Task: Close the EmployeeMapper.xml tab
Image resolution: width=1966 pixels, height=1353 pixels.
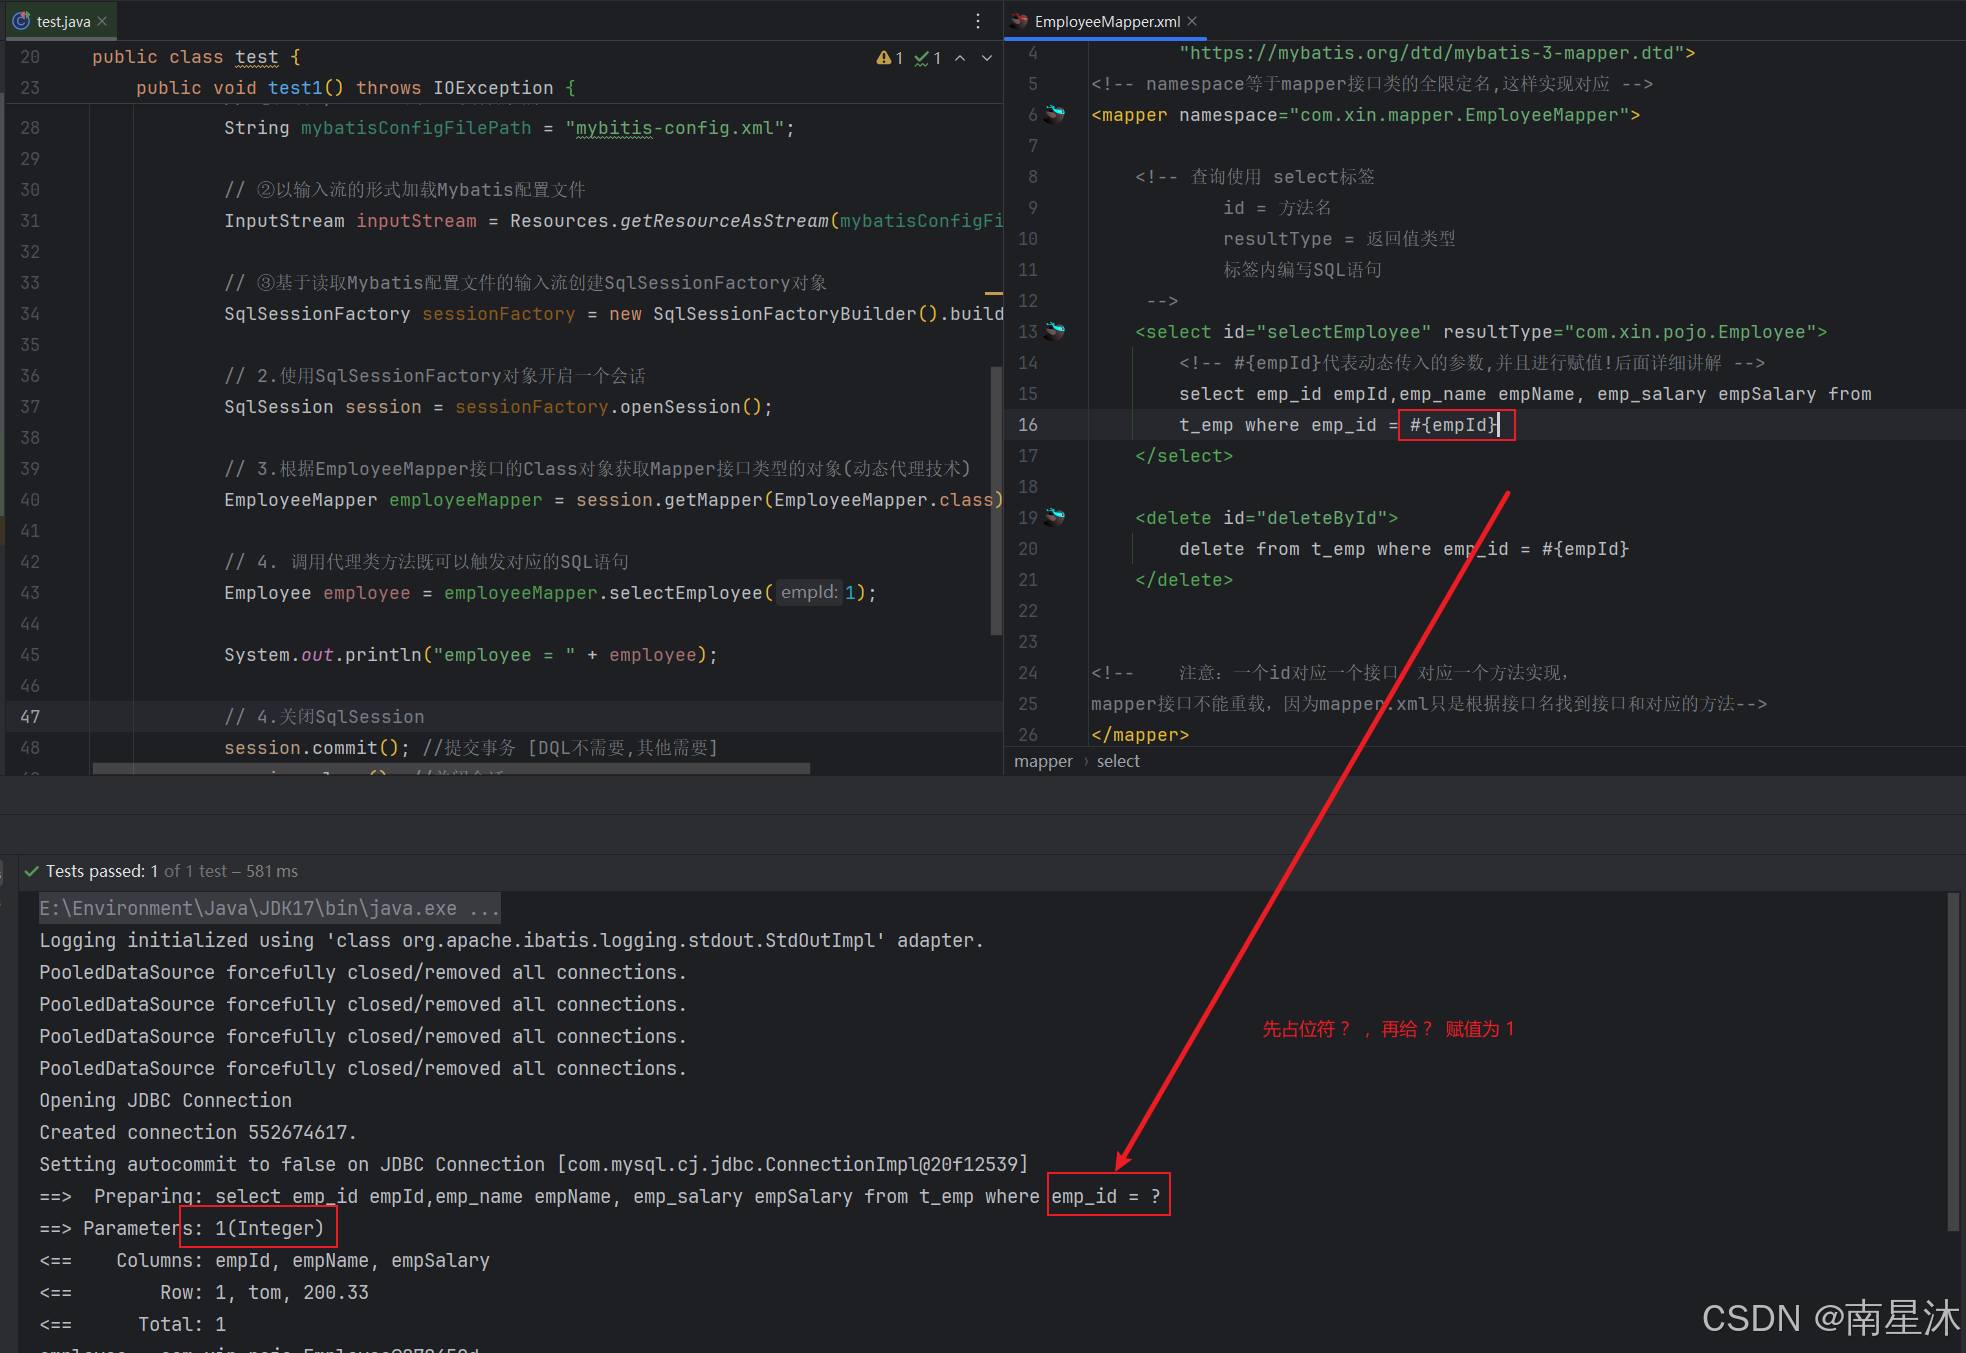Action: (x=1192, y=21)
